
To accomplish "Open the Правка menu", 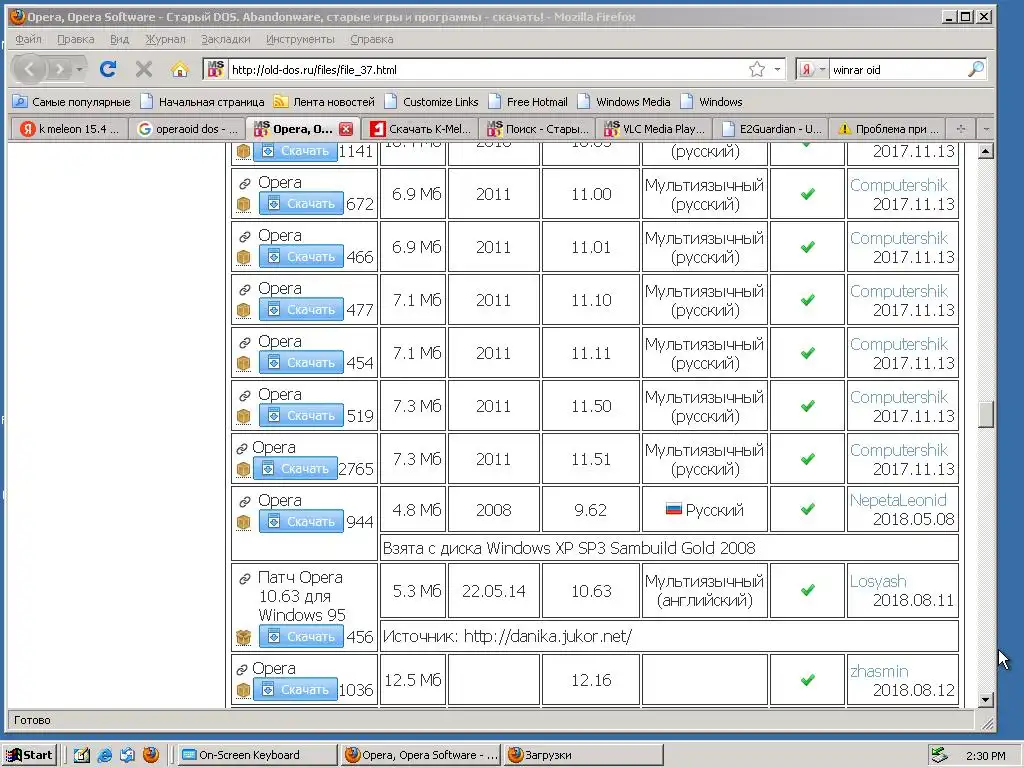I will [x=76, y=39].
